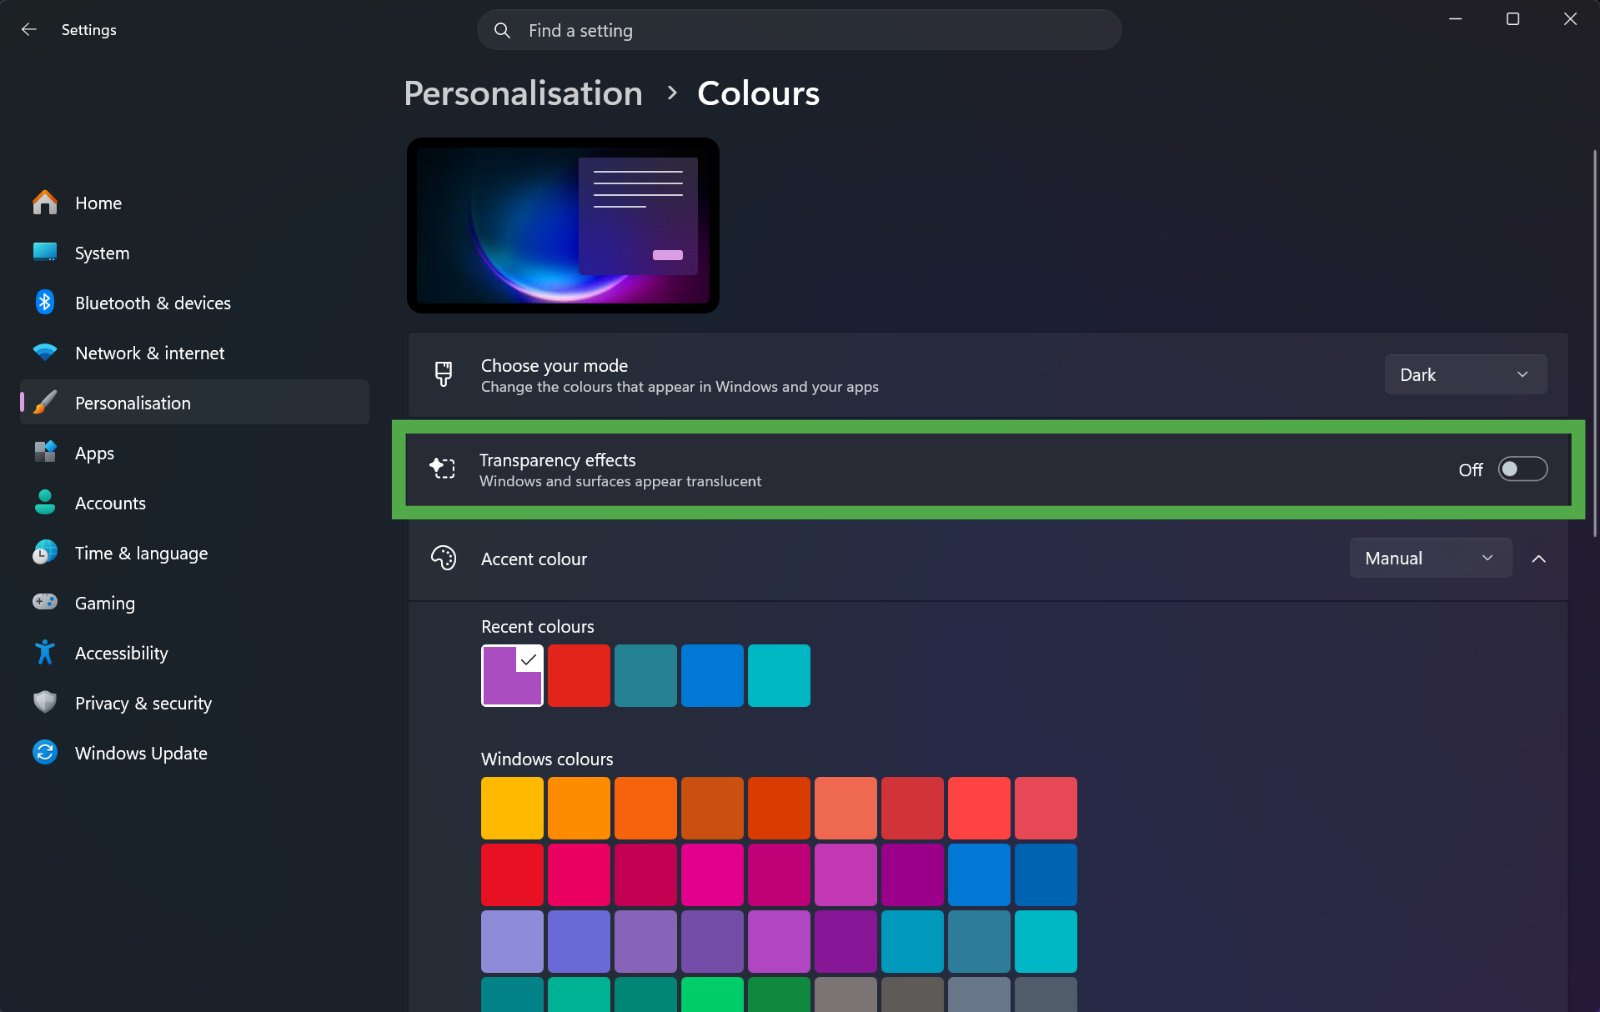Choose the yellow gold Windows colour

[512, 808]
